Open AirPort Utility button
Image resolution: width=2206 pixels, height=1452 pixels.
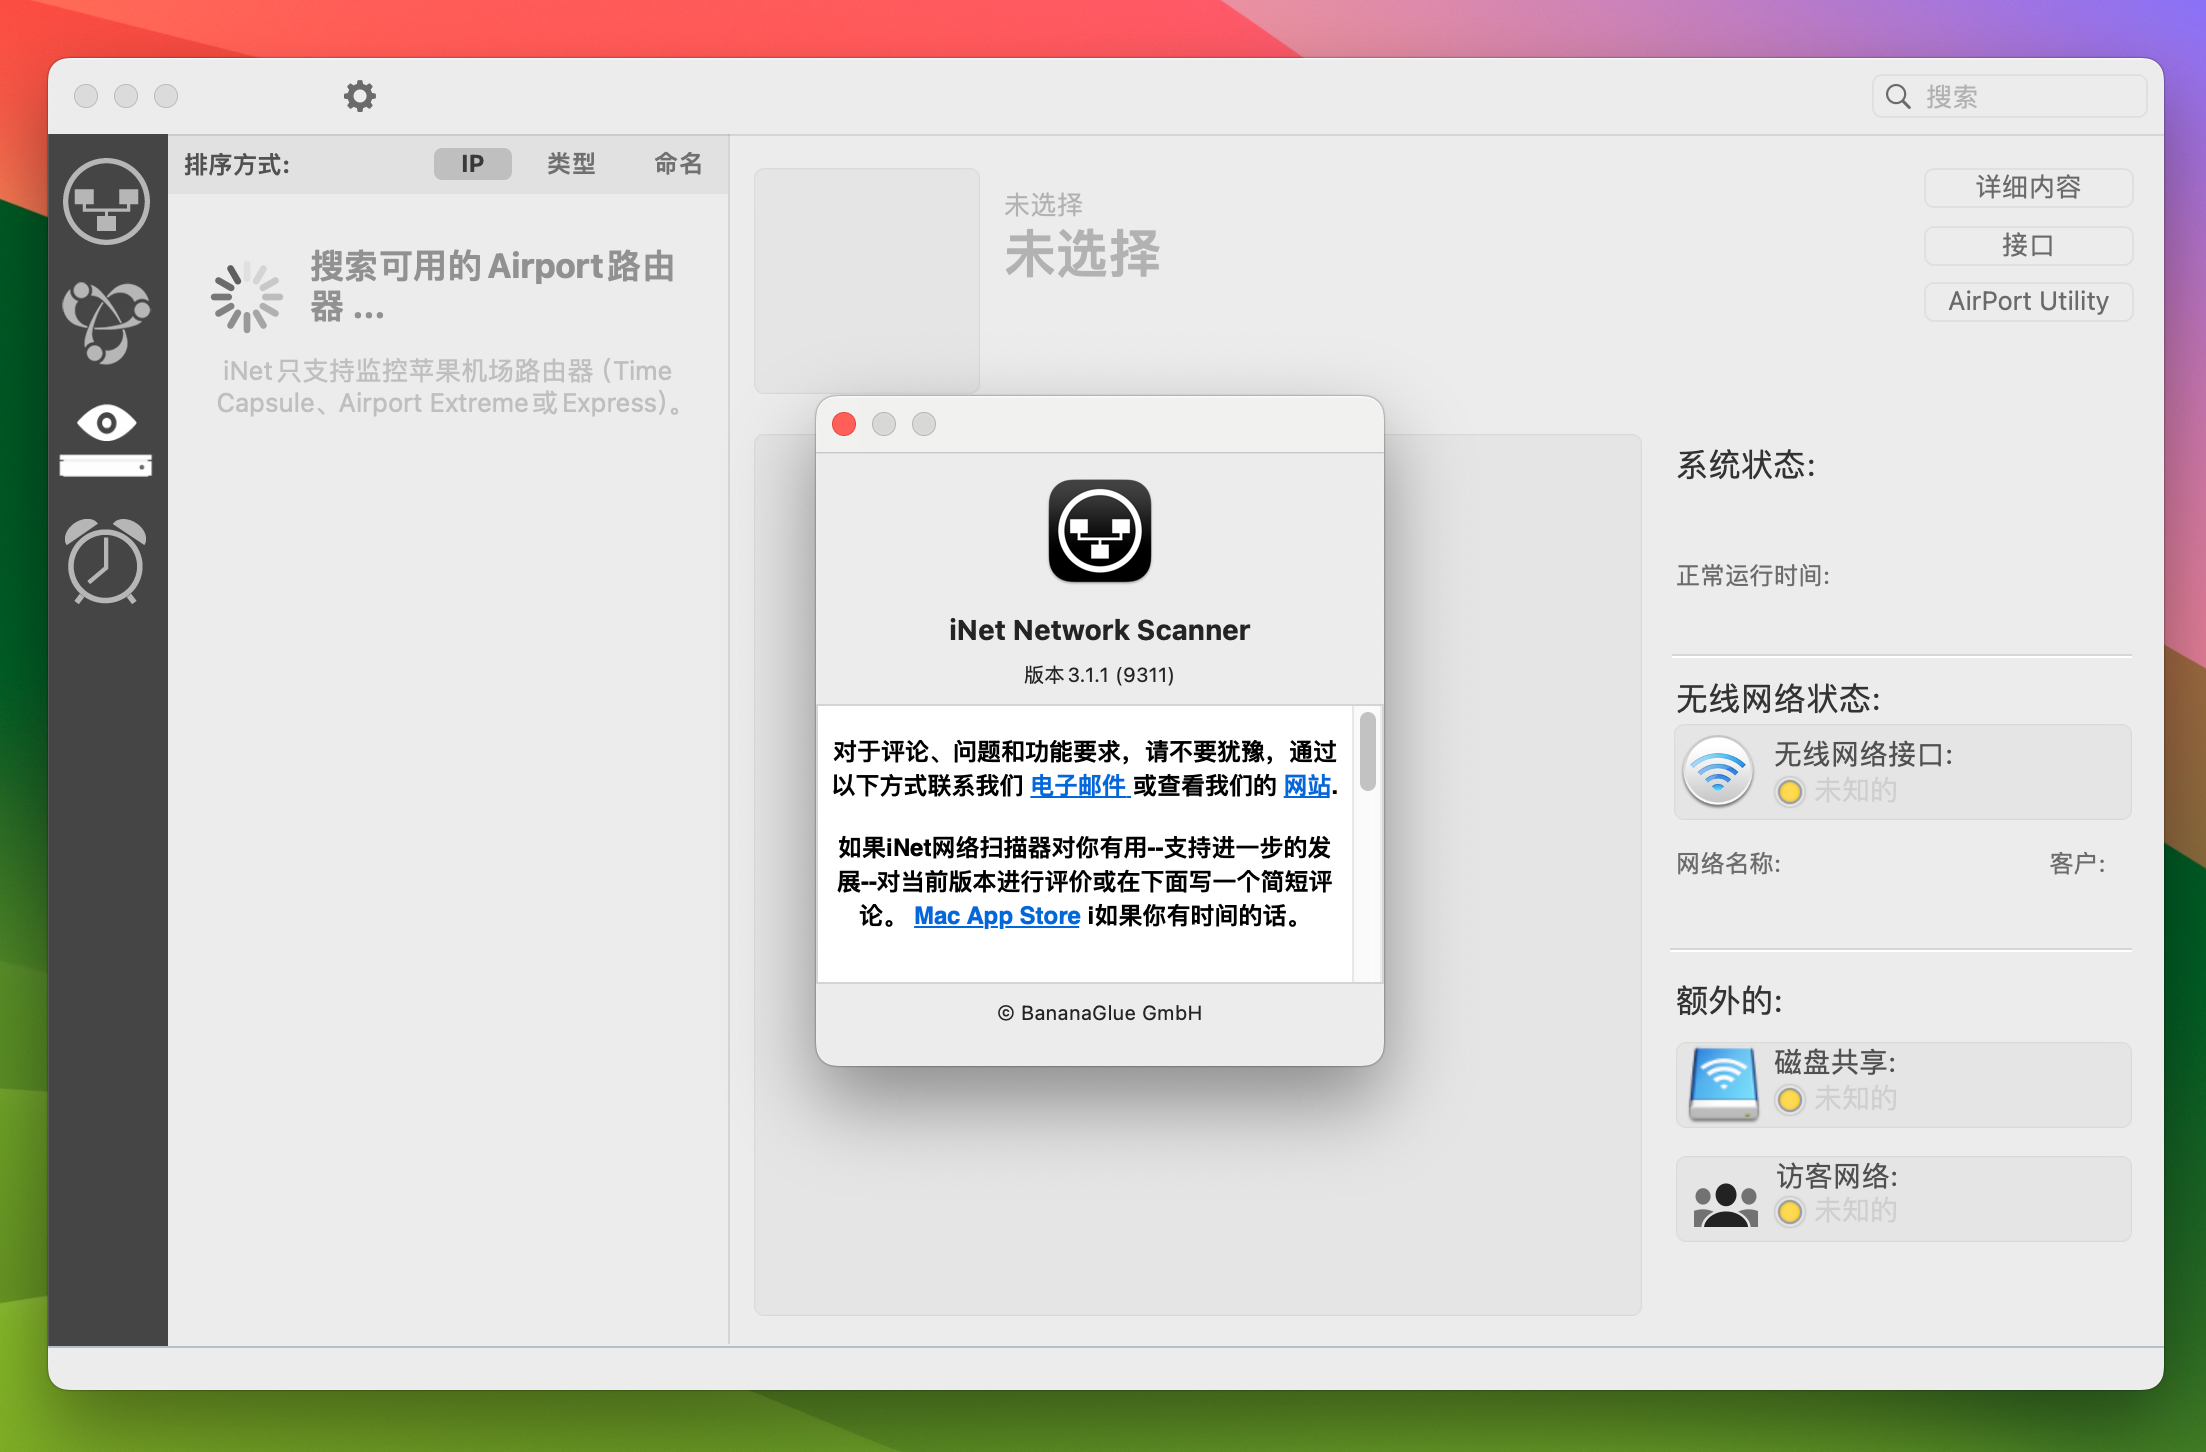[x=2028, y=301]
